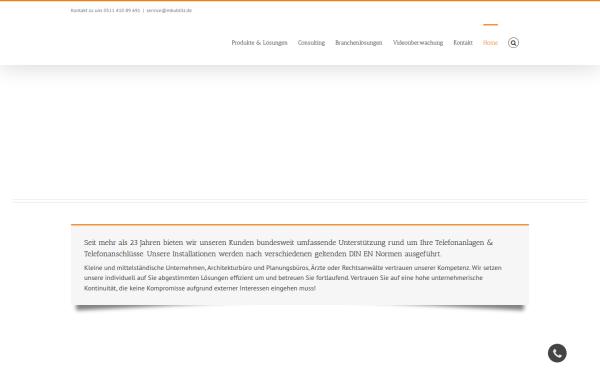Open the search magnifier icon in navigation
Screen dimensions: 600x375
(513, 43)
